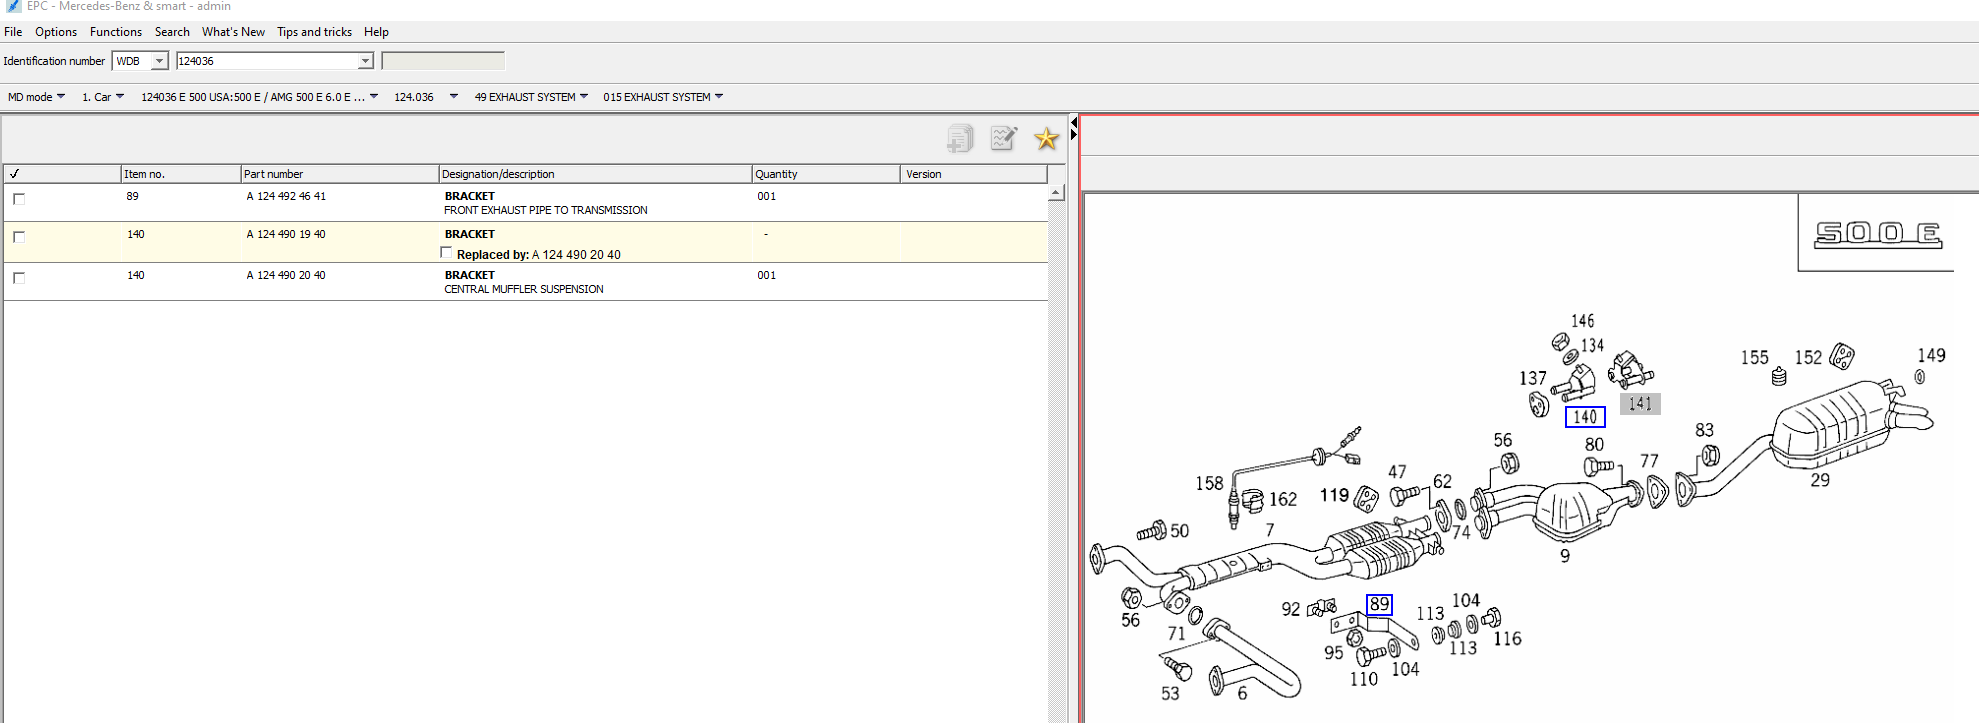Click callout 29 for the rear muffler
This screenshot has width=1979, height=723.
tap(1820, 480)
